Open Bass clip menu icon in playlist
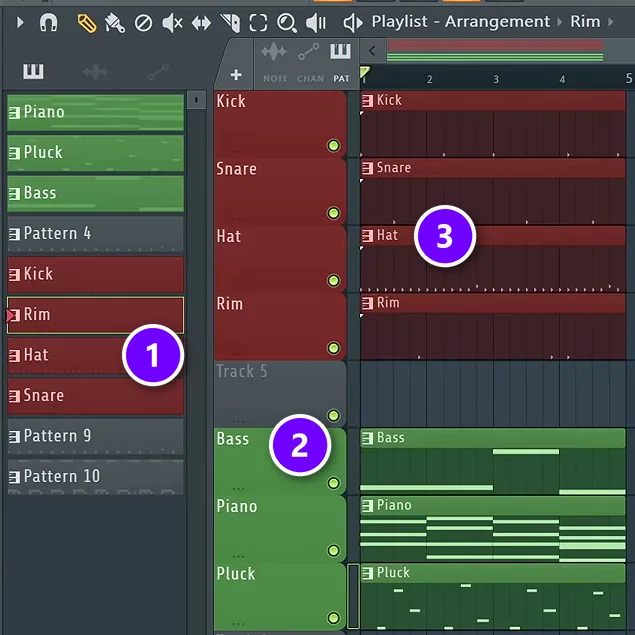The image size is (635, 635). (367, 438)
